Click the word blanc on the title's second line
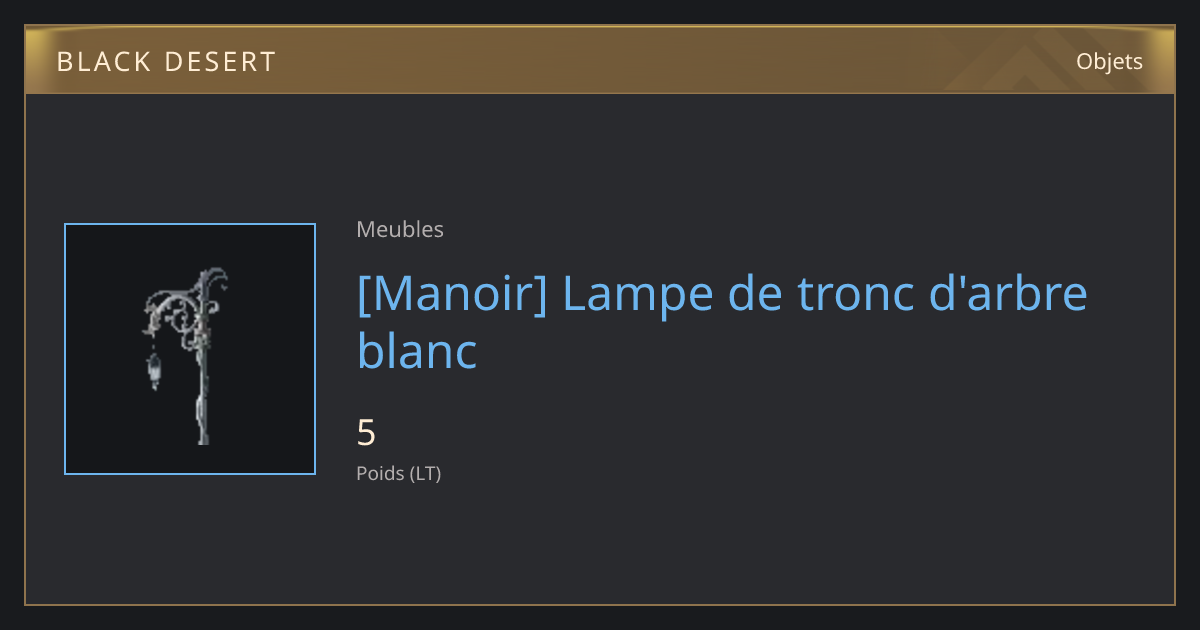 coord(417,351)
